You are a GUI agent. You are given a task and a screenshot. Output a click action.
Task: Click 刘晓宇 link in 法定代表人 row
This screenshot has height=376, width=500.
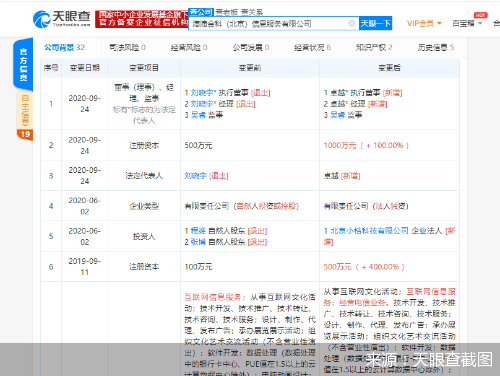[196, 176]
